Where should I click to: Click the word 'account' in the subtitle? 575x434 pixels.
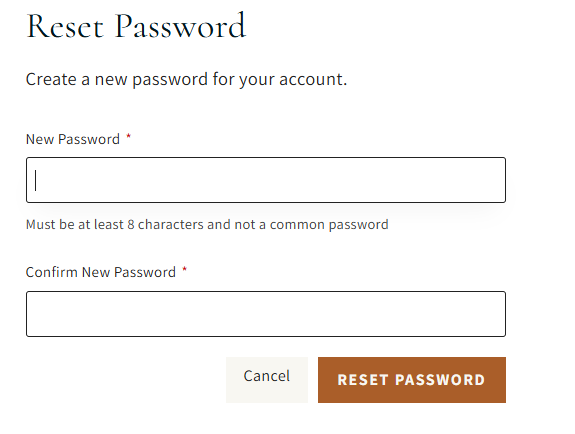(x=311, y=79)
